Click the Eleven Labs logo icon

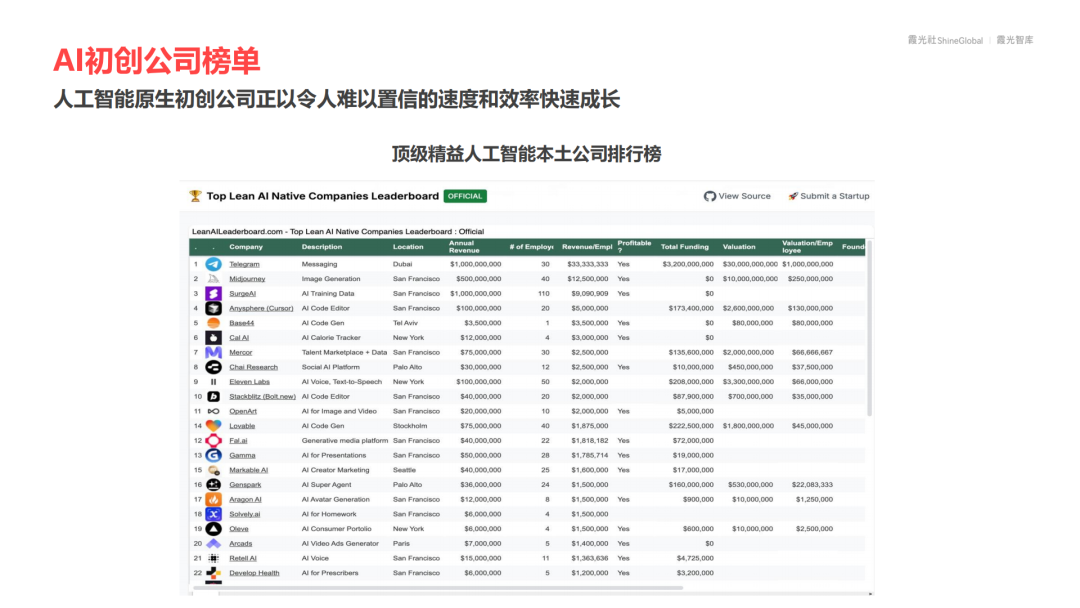pos(214,381)
